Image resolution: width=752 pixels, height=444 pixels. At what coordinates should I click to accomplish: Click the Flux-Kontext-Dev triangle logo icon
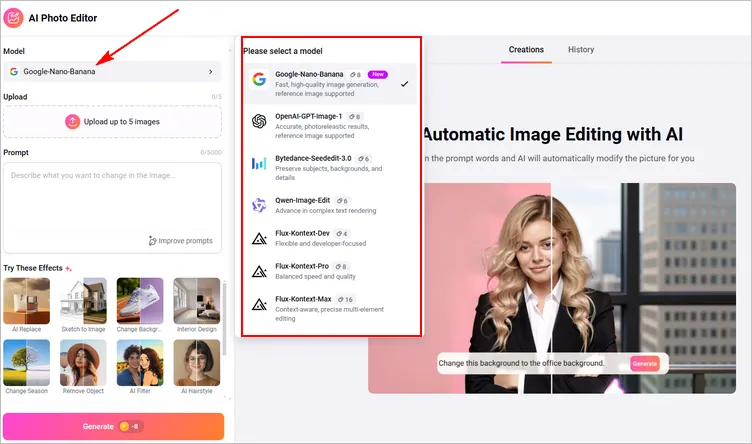tap(259, 238)
